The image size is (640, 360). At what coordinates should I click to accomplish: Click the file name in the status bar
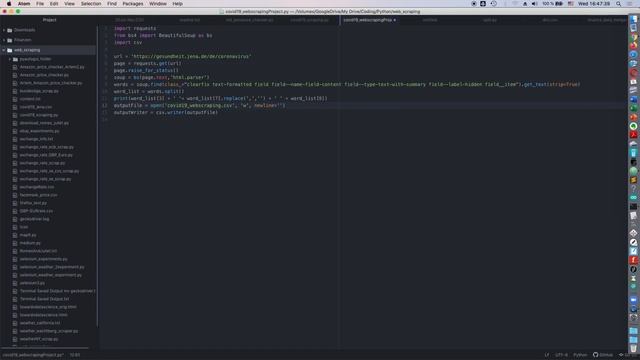point(33,355)
